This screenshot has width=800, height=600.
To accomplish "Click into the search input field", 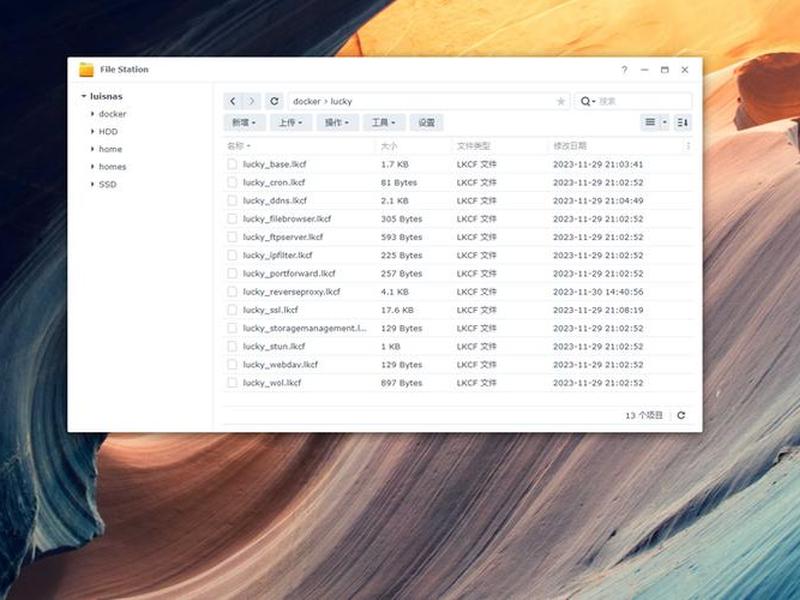I will 644,101.
